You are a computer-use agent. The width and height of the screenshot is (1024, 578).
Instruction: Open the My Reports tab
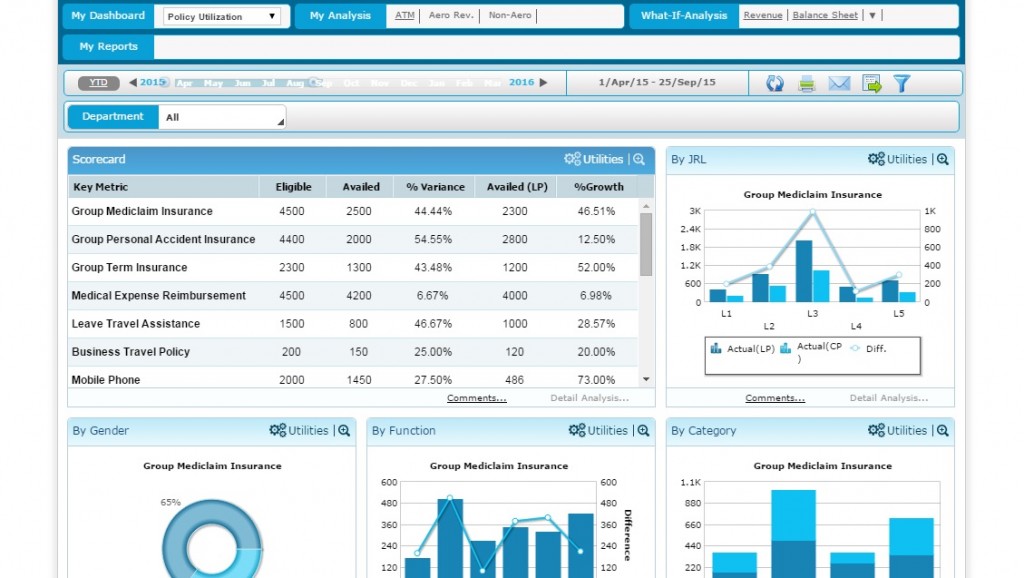coord(108,46)
